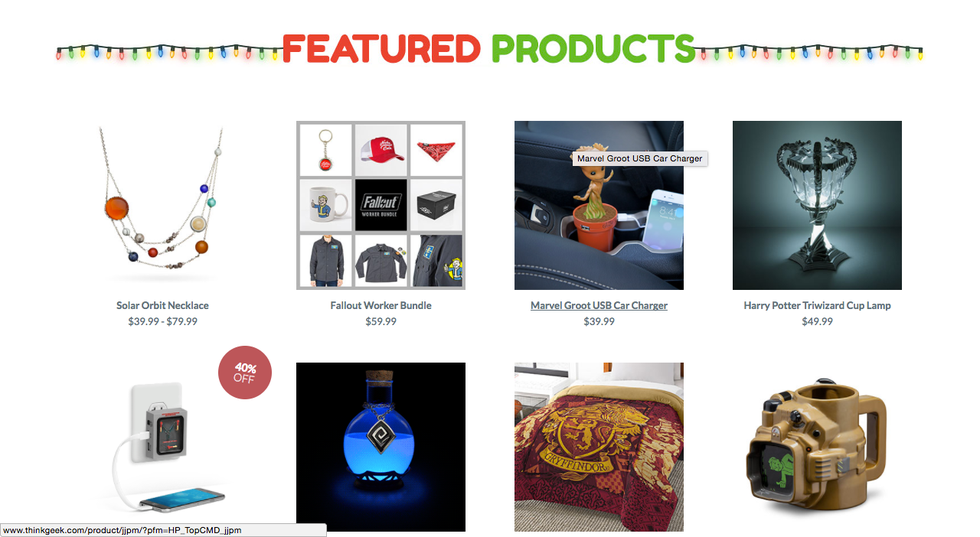The width and height of the screenshot is (980, 537).
Task: Click the $39.99 Groot charger price
Action: pyautogui.click(x=599, y=321)
